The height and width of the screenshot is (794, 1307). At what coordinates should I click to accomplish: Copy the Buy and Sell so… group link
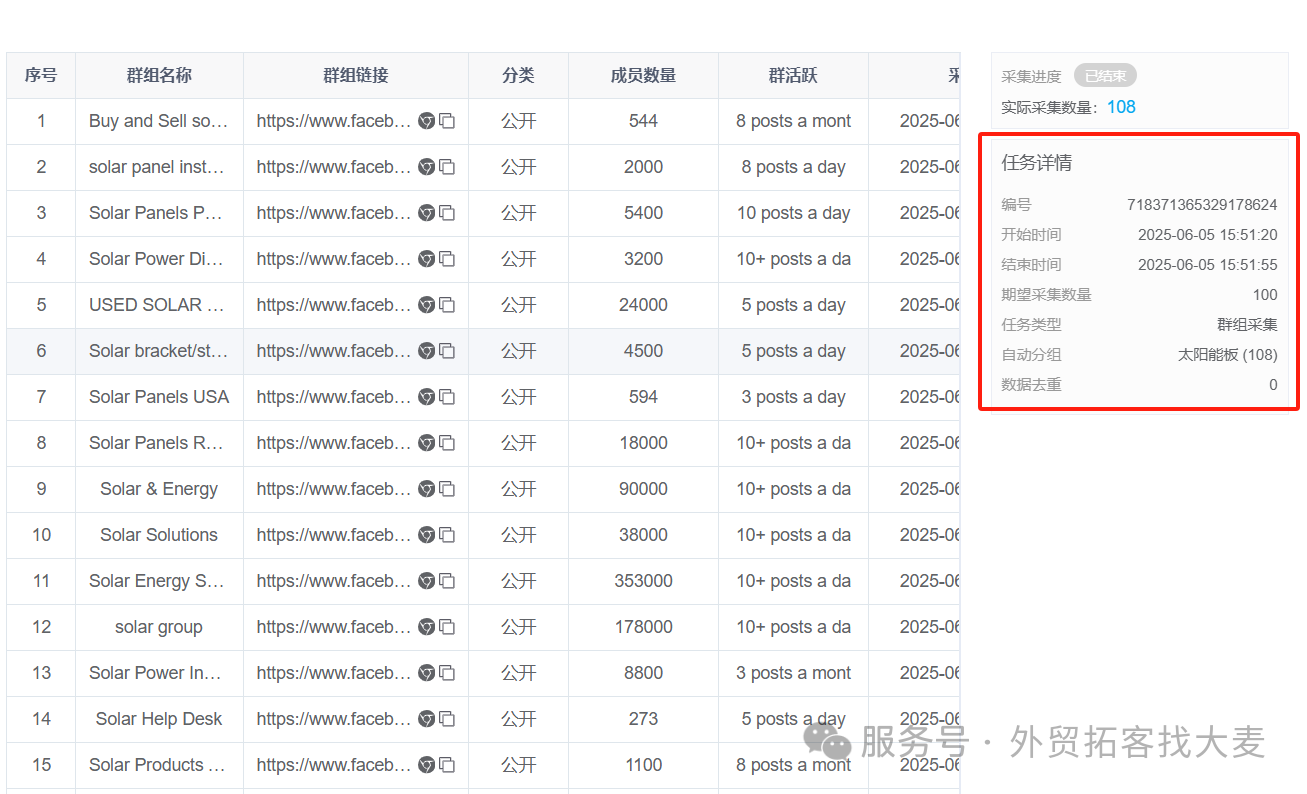click(447, 121)
